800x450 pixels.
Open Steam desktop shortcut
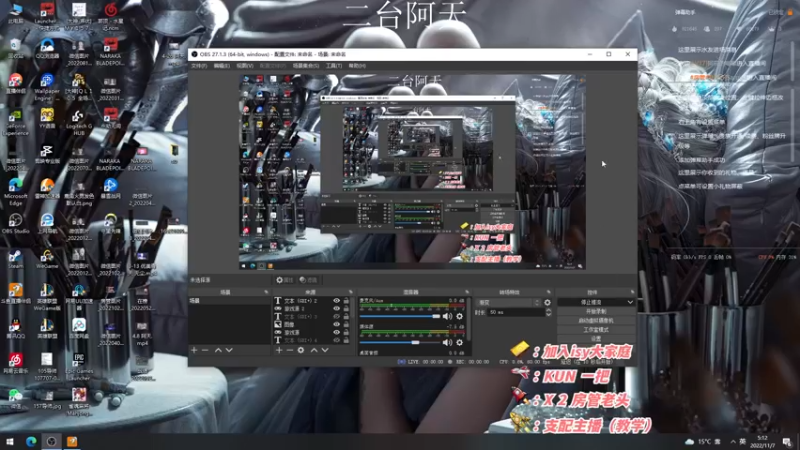pyautogui.click(x=15, y=259)
